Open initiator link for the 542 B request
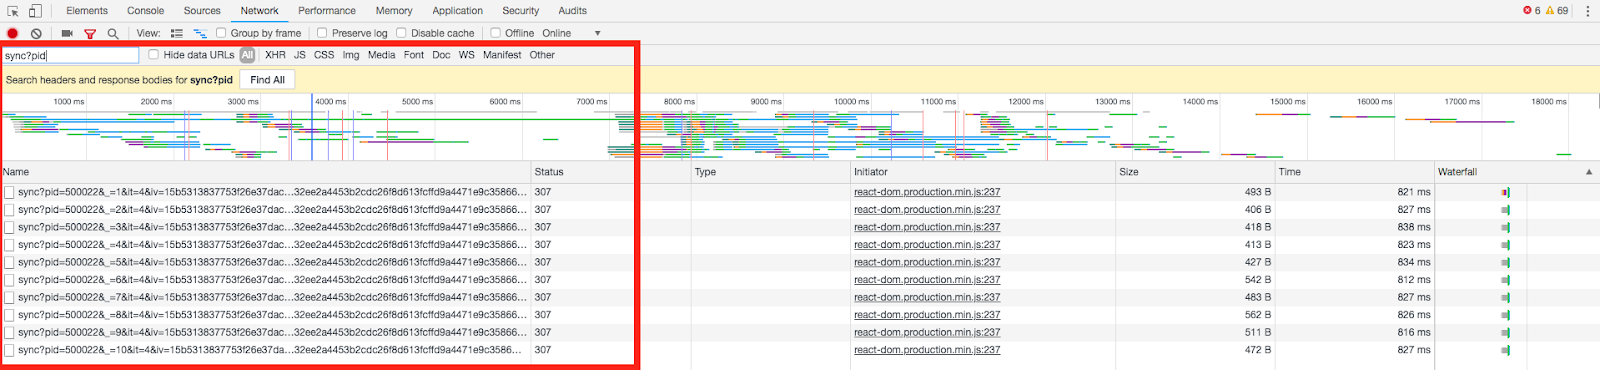Image resolution: width=1600 pixels, height=370 pixels. (927, 280)
